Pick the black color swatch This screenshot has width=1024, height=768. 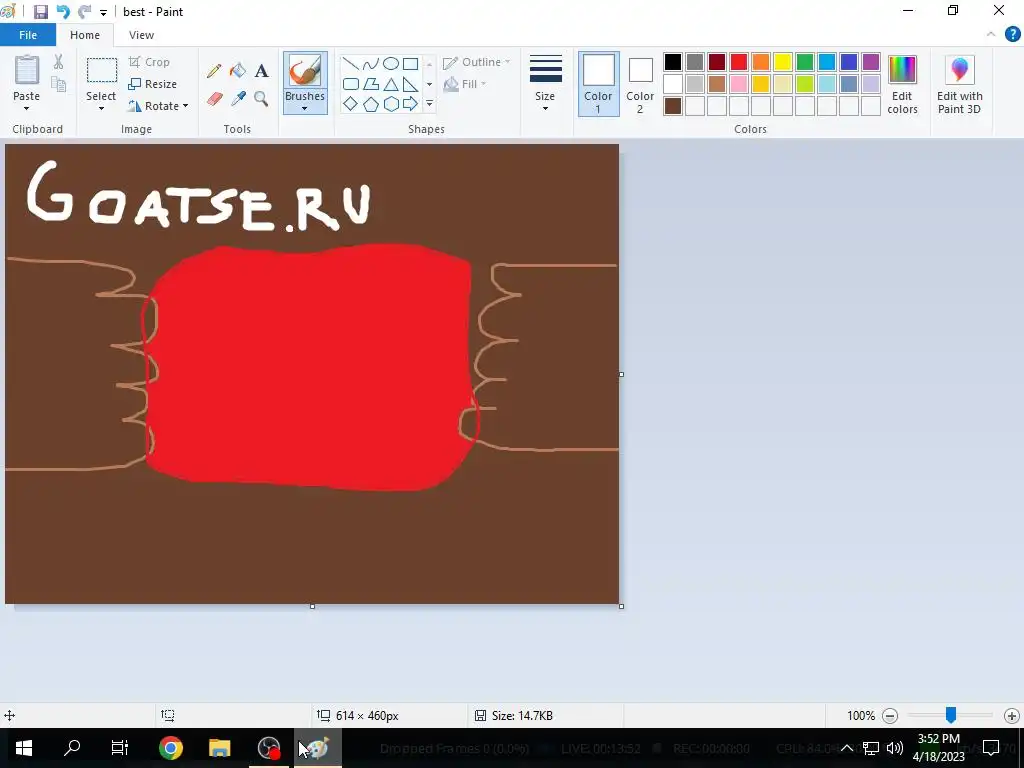click(x=673, y=62)
